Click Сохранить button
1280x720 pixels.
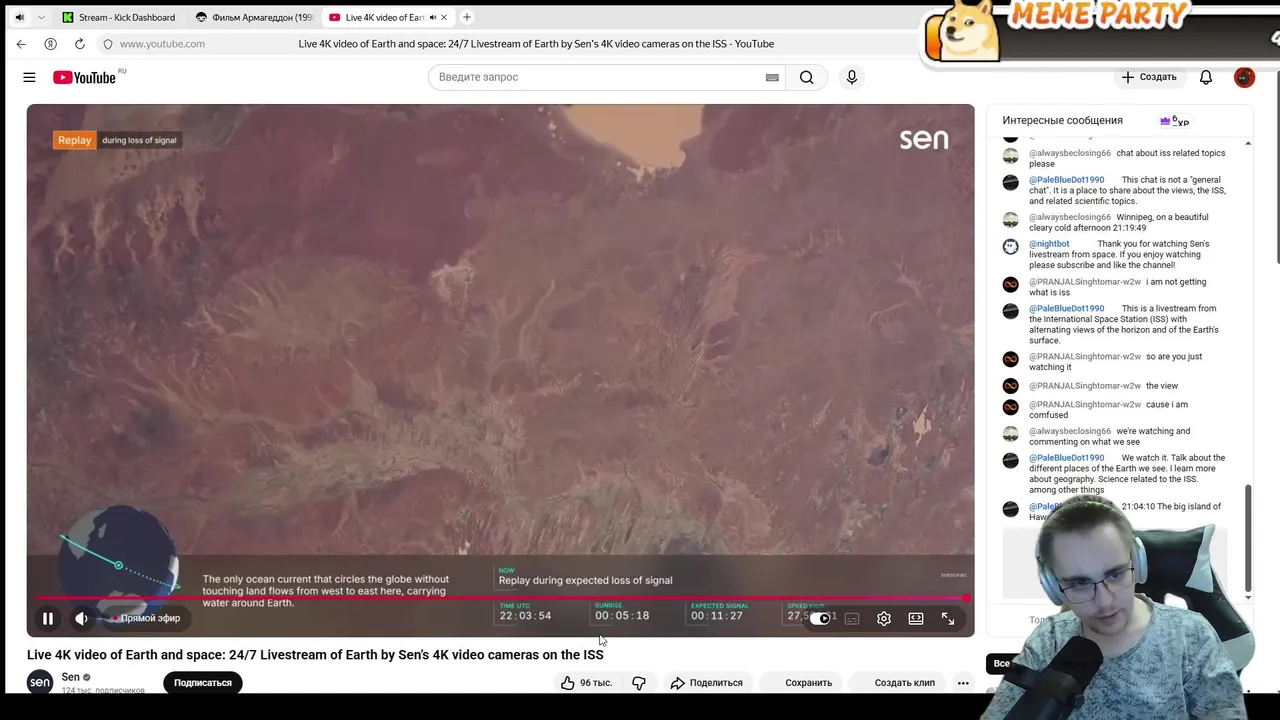click(x=800, y=683)
